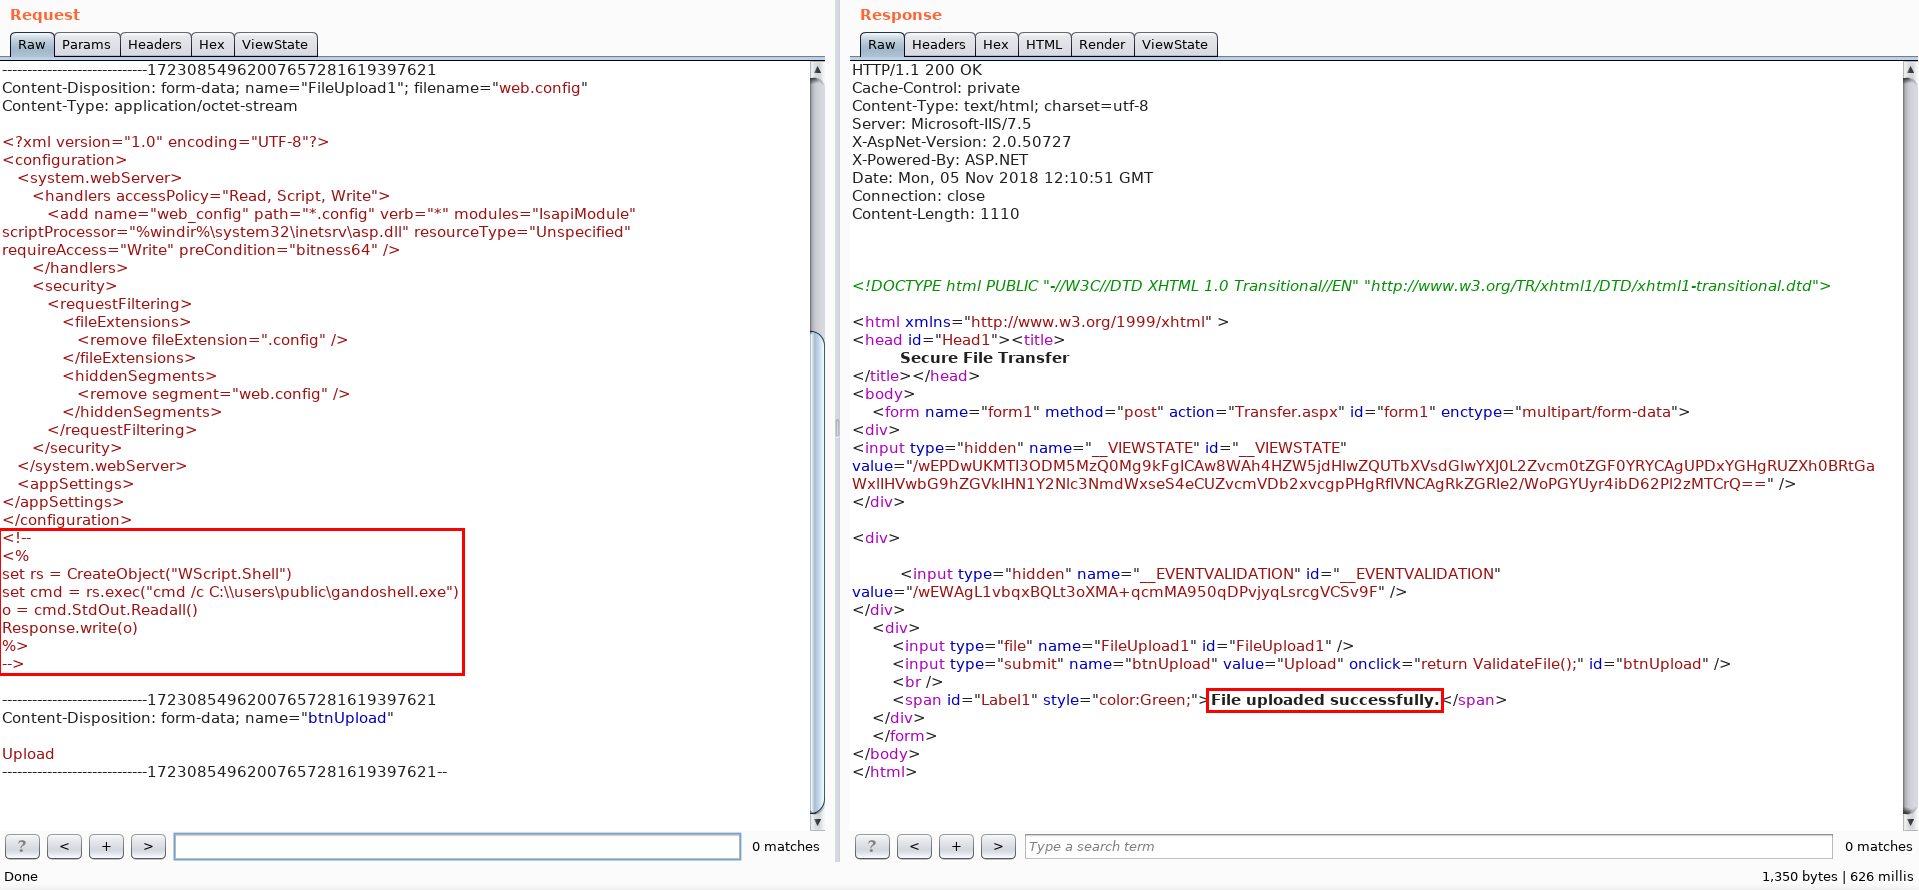Screen dimensions: 1919x890
Task: Click the '<remove fileExtension=".config"' line
Action: point(213,340)
